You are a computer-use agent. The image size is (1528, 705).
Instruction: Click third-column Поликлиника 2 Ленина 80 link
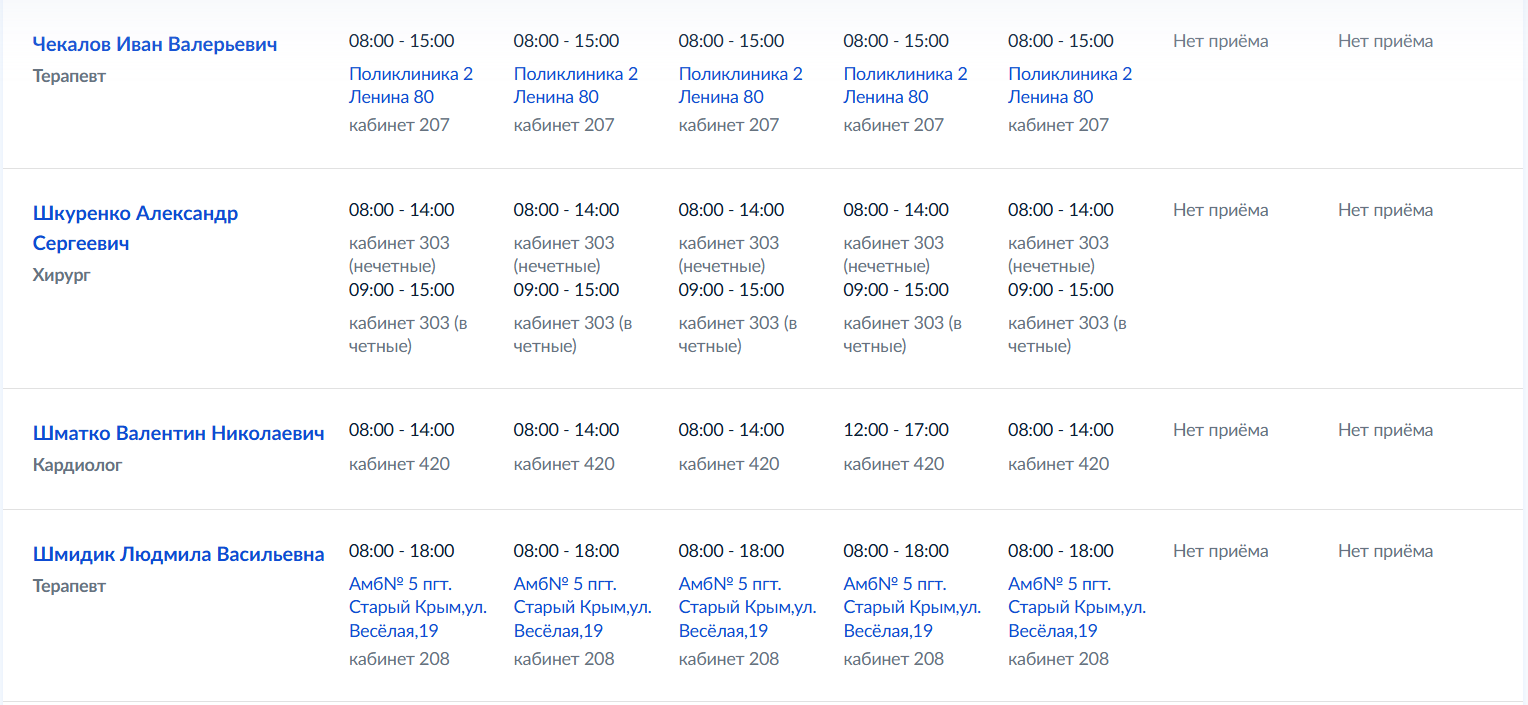(x=741, y=85)
